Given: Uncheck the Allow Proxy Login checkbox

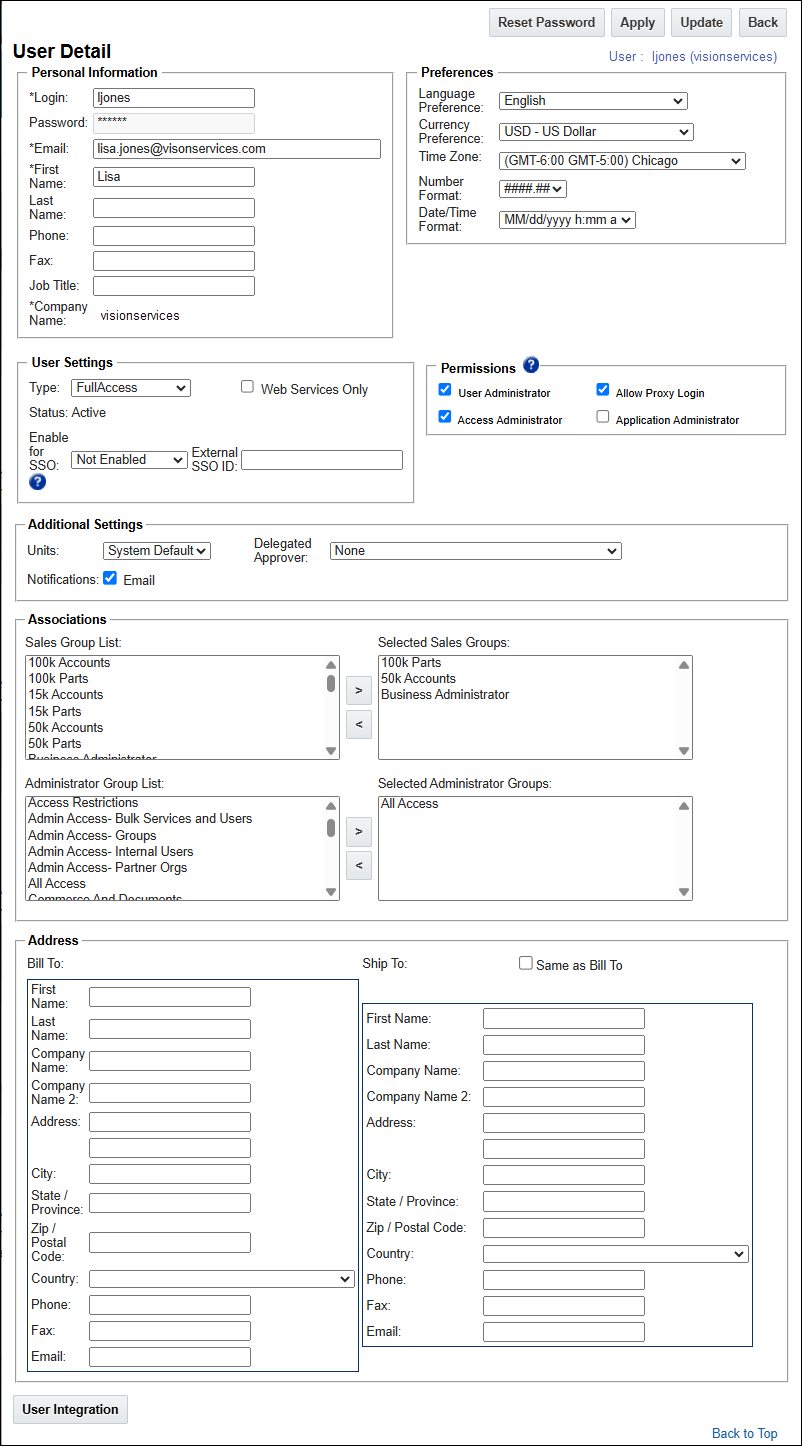Looking at the screenshot, I should (602, 389).
